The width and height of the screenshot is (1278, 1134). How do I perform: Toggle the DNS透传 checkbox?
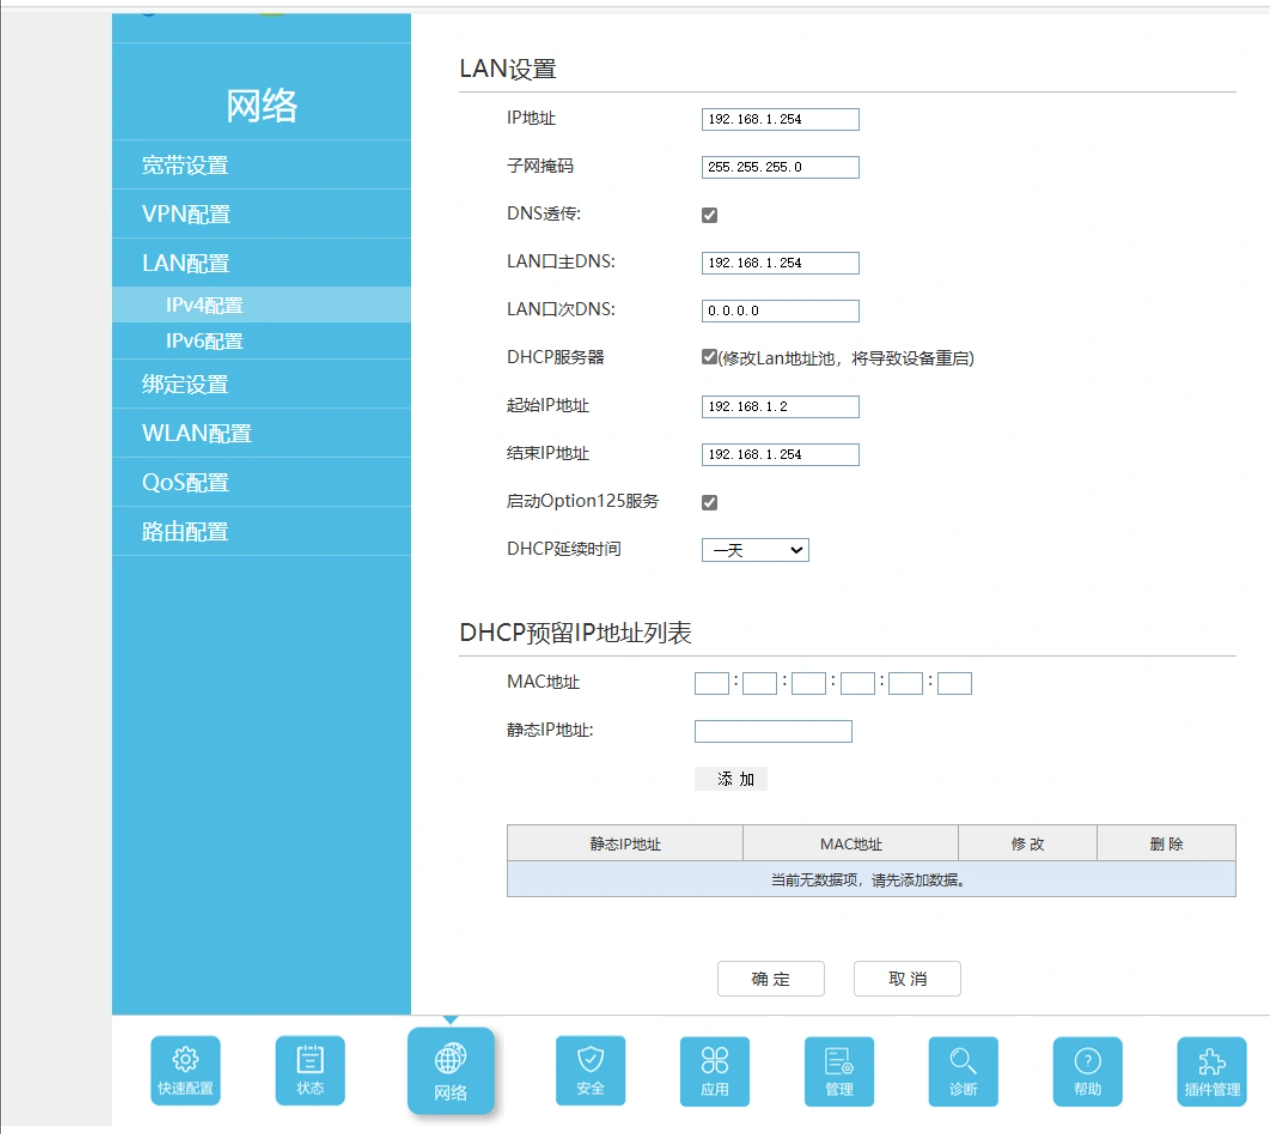pos(710,215)
